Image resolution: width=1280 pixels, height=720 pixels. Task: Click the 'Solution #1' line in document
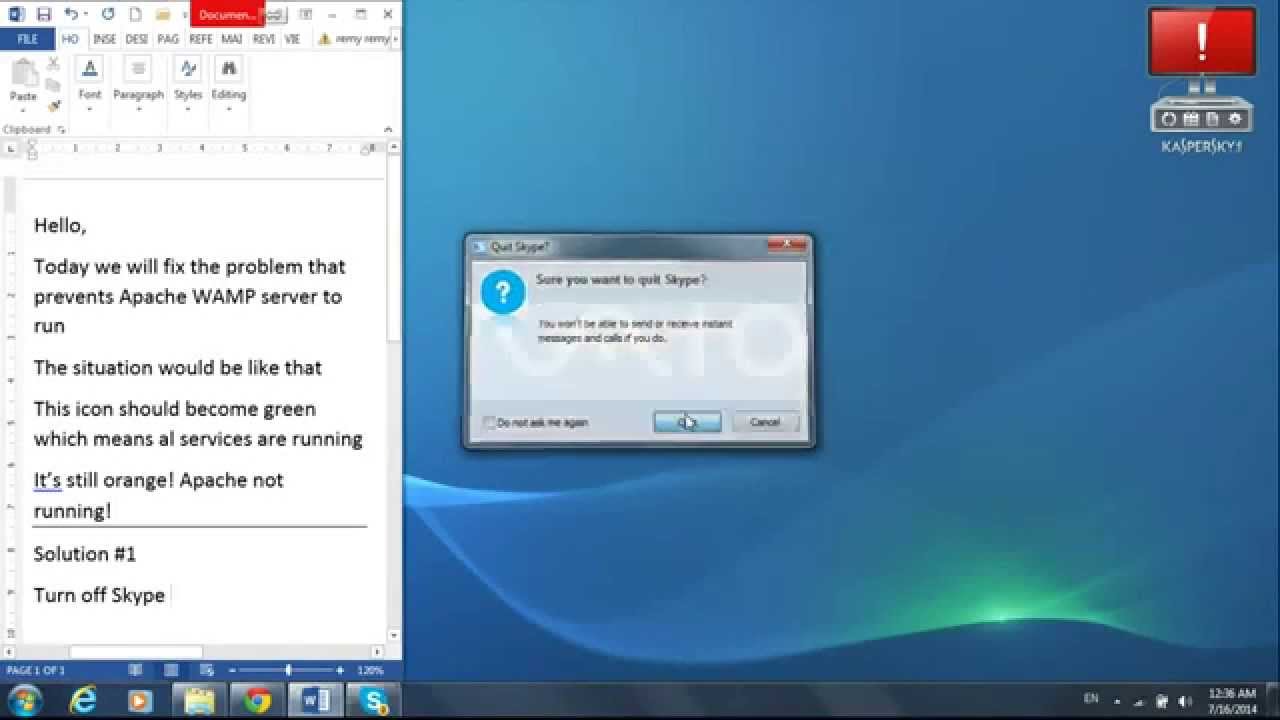click(85, 554)
